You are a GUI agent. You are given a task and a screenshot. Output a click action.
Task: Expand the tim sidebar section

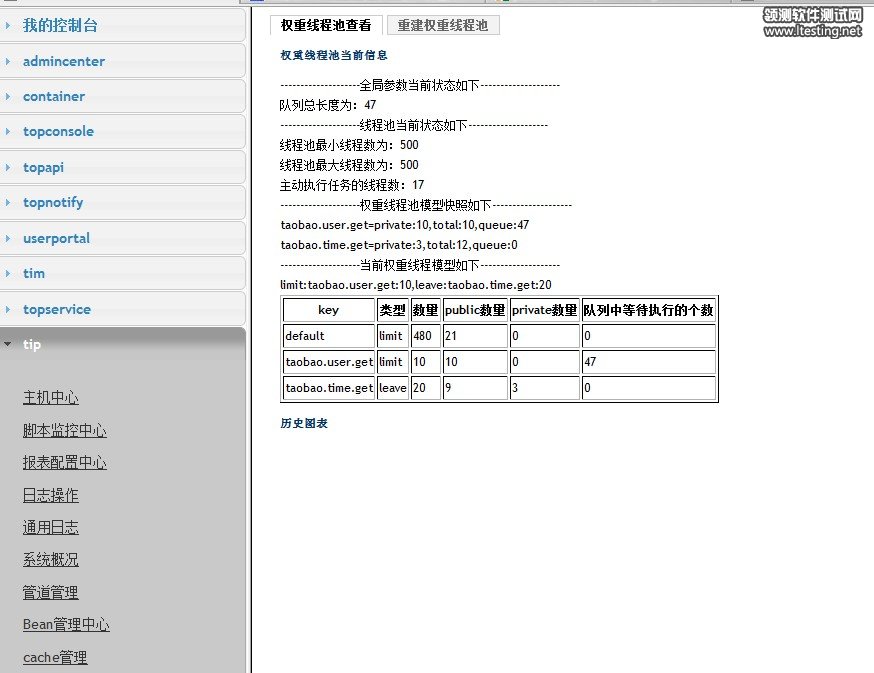pyautogui.click(x=34, y=273)
